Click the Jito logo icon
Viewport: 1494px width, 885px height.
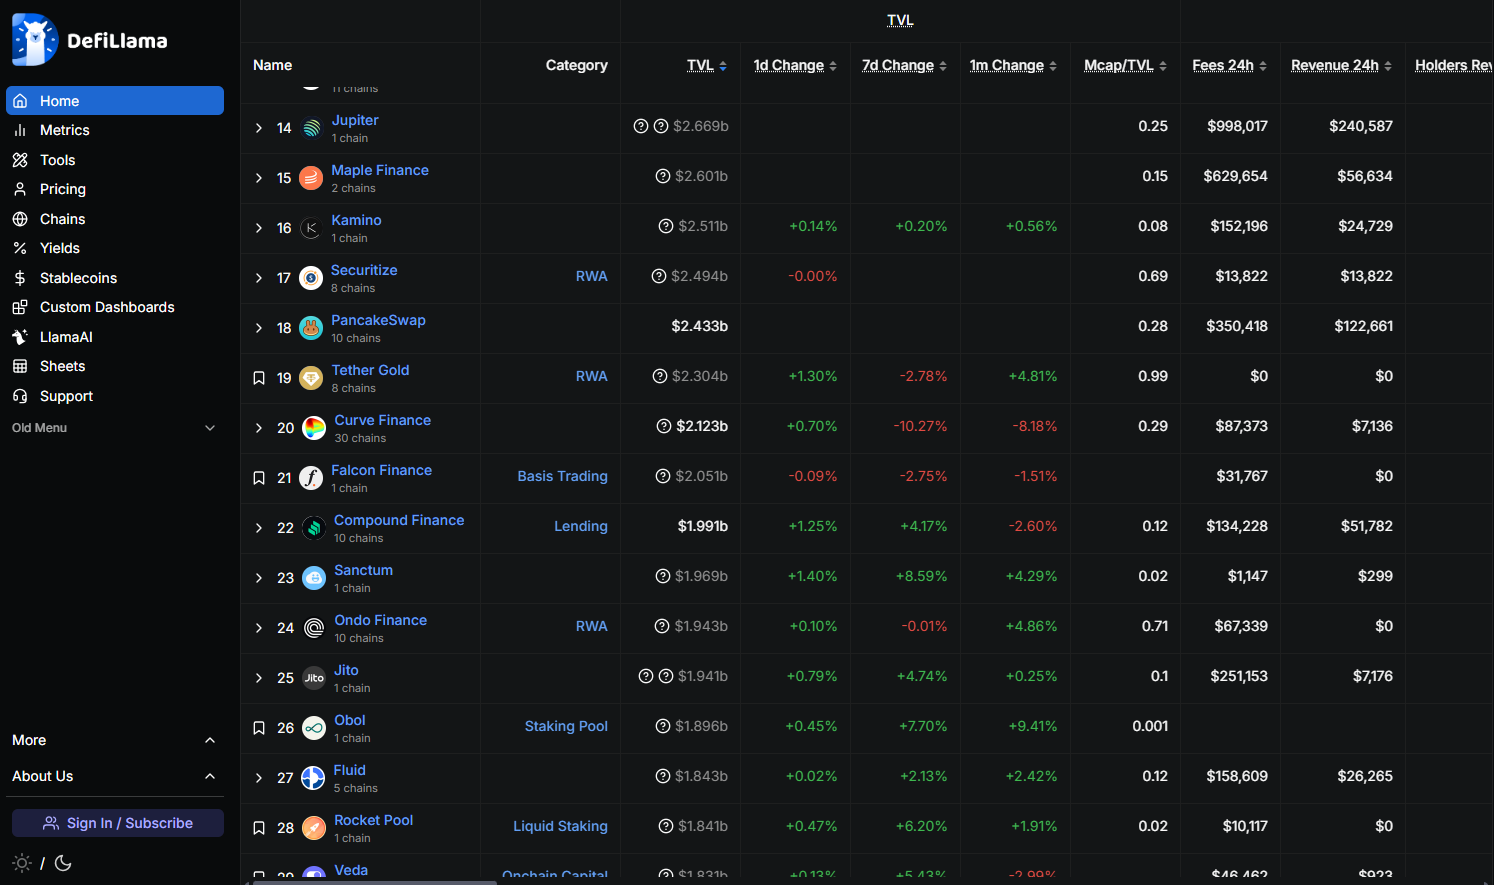(314, 678)
